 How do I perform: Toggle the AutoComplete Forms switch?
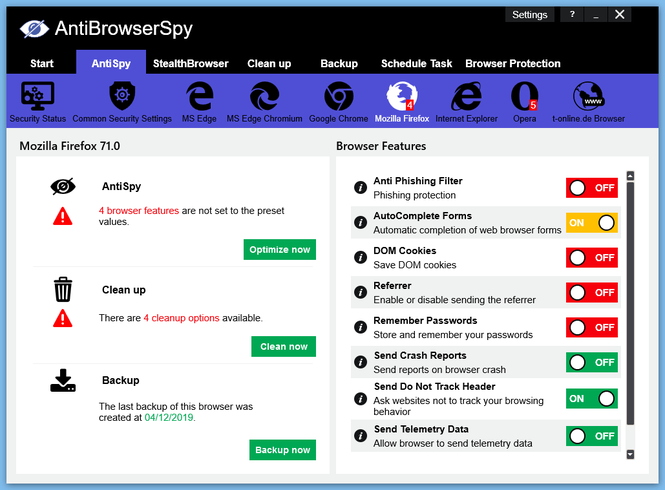[592, 223]
